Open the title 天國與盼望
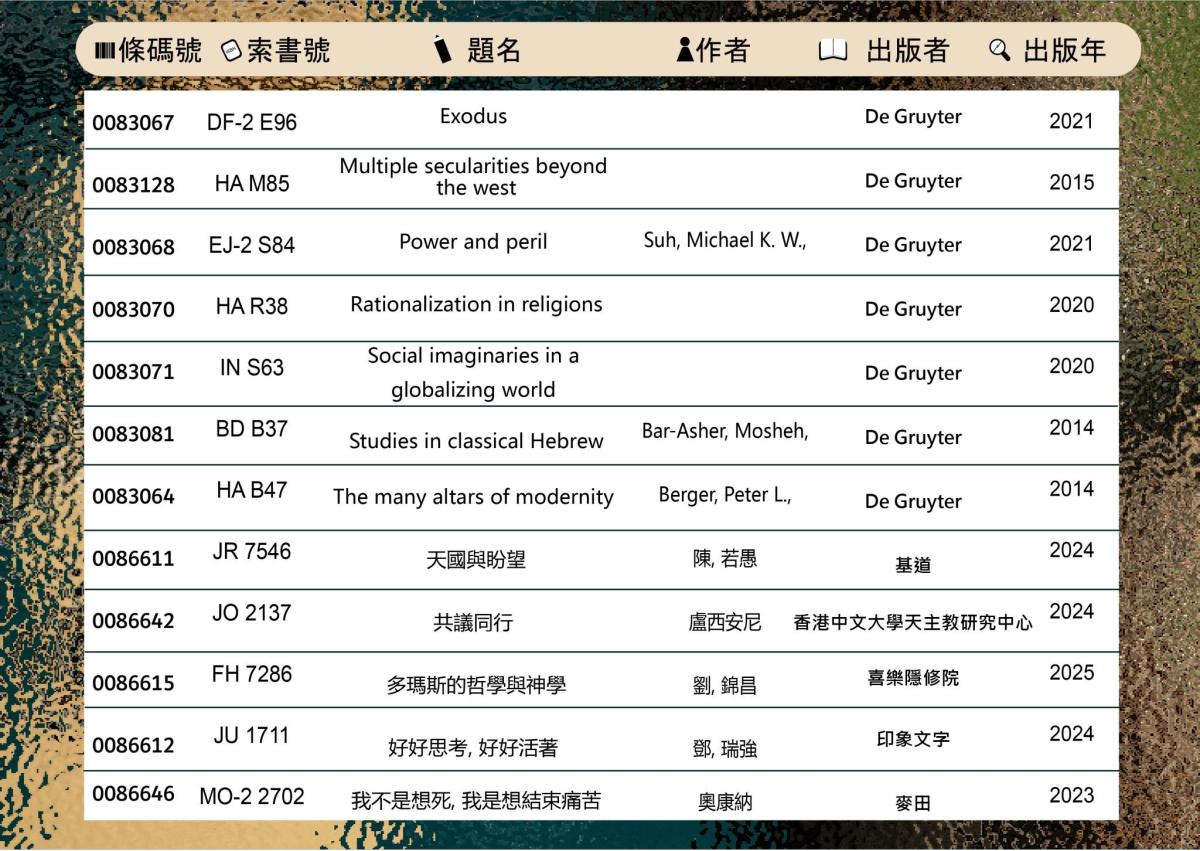Image resolution: width=1200 pixels, height=851 pixels. [475, 561]
